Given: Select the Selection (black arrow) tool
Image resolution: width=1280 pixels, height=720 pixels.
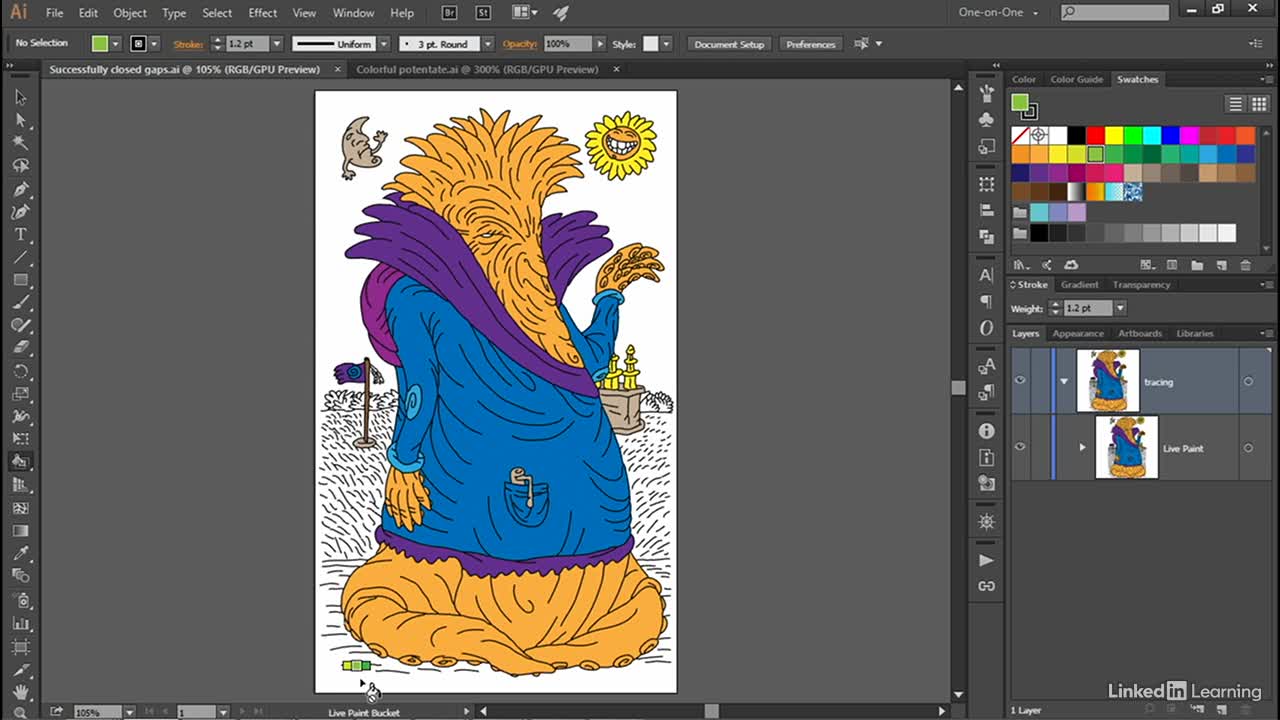Looking at the screenshot, I should point(20,97).
